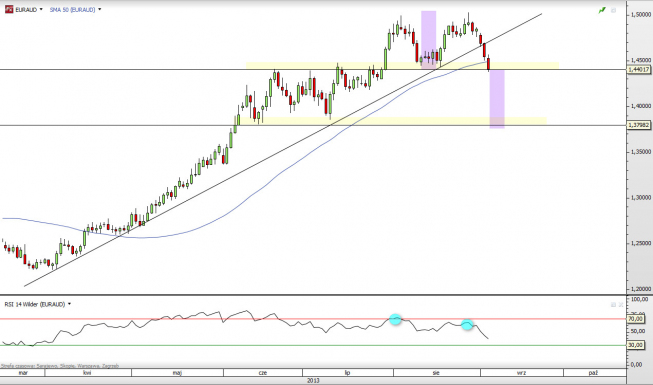This screenshot has width=653, height=385.
Task: Click the 'paź' month on time axis
Action: click(593, 372)
